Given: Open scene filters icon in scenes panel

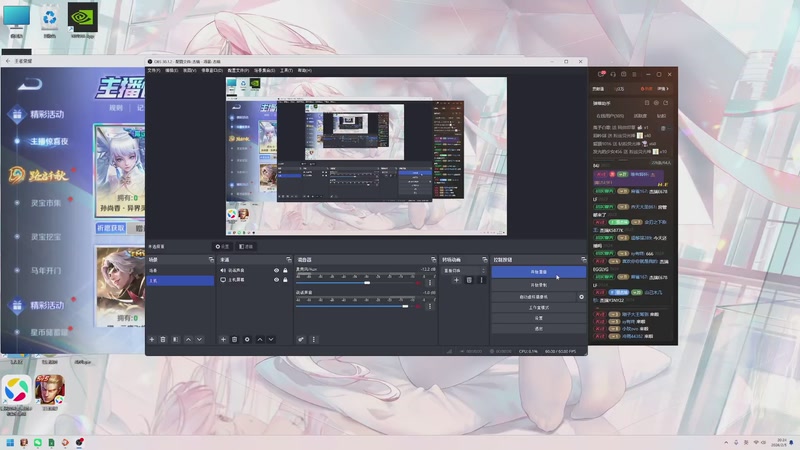Looking at the screenshot, I should pyautogui.click(x=176, y=339).
